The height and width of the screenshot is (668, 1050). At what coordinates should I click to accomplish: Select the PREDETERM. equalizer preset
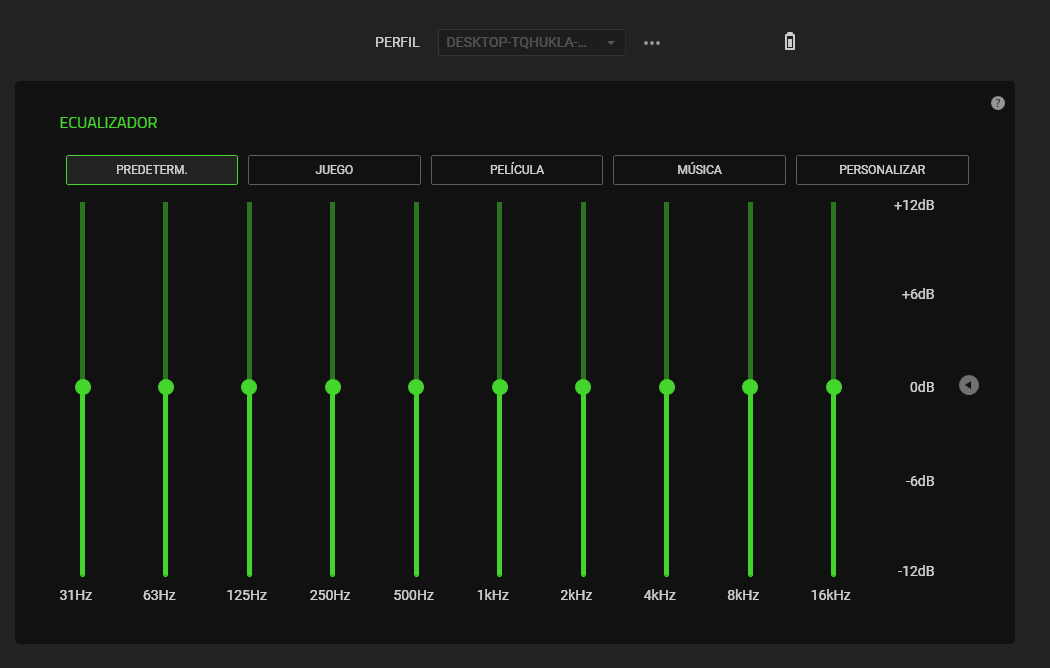click(x=152, y=170)
